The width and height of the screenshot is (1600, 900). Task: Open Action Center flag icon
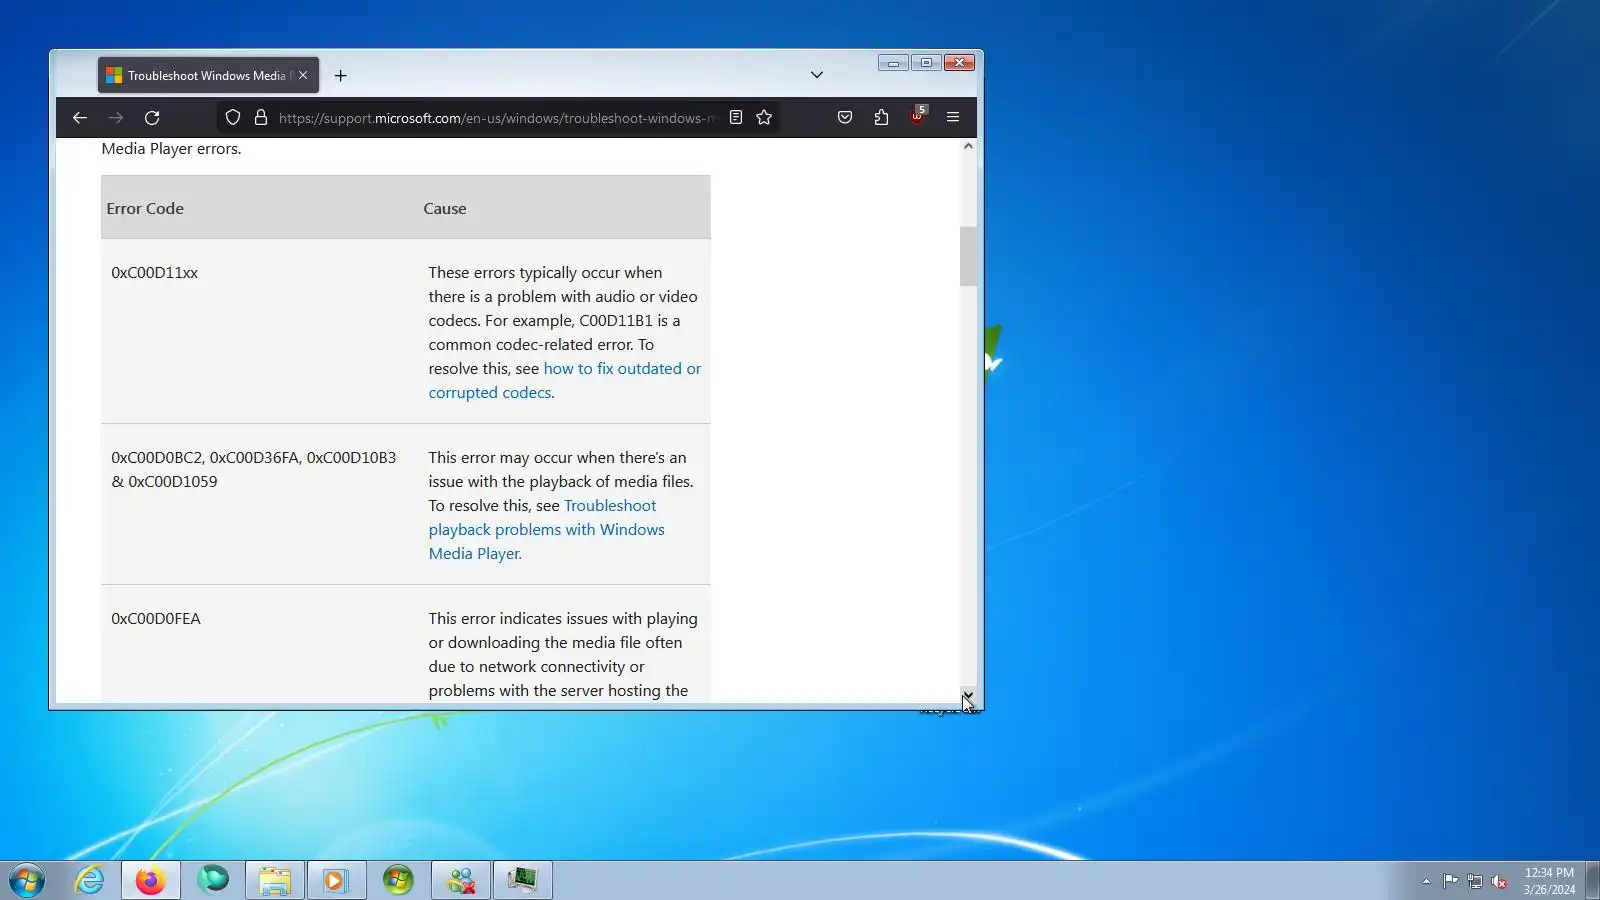pyautogui.click(x=1450, y=881)
